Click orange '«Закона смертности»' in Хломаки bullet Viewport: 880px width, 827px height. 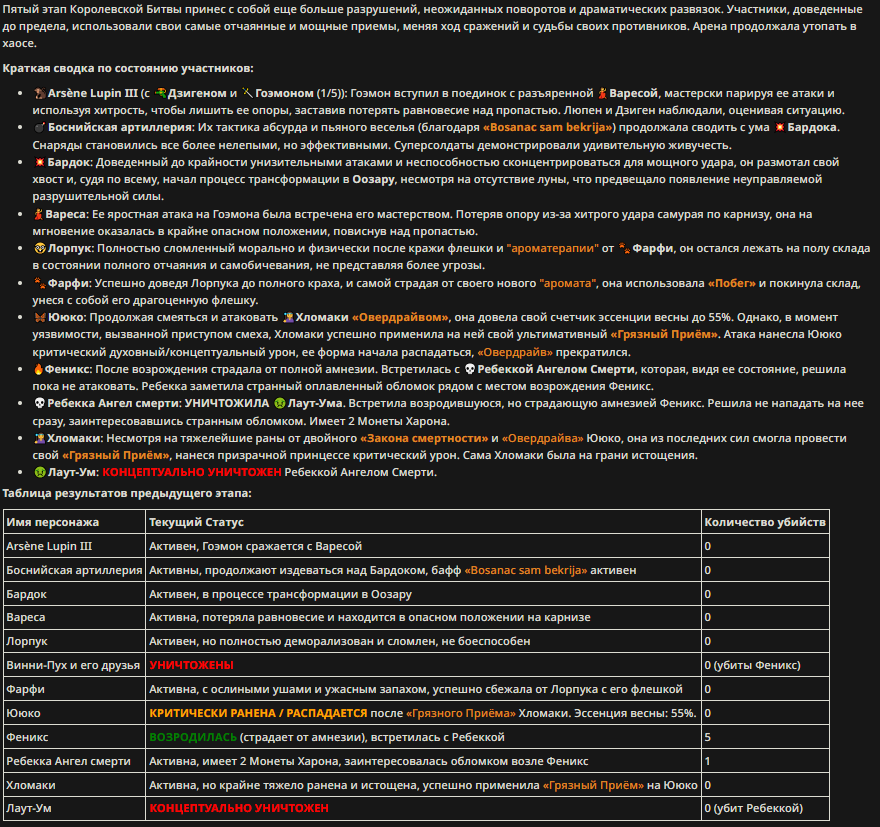424,438
